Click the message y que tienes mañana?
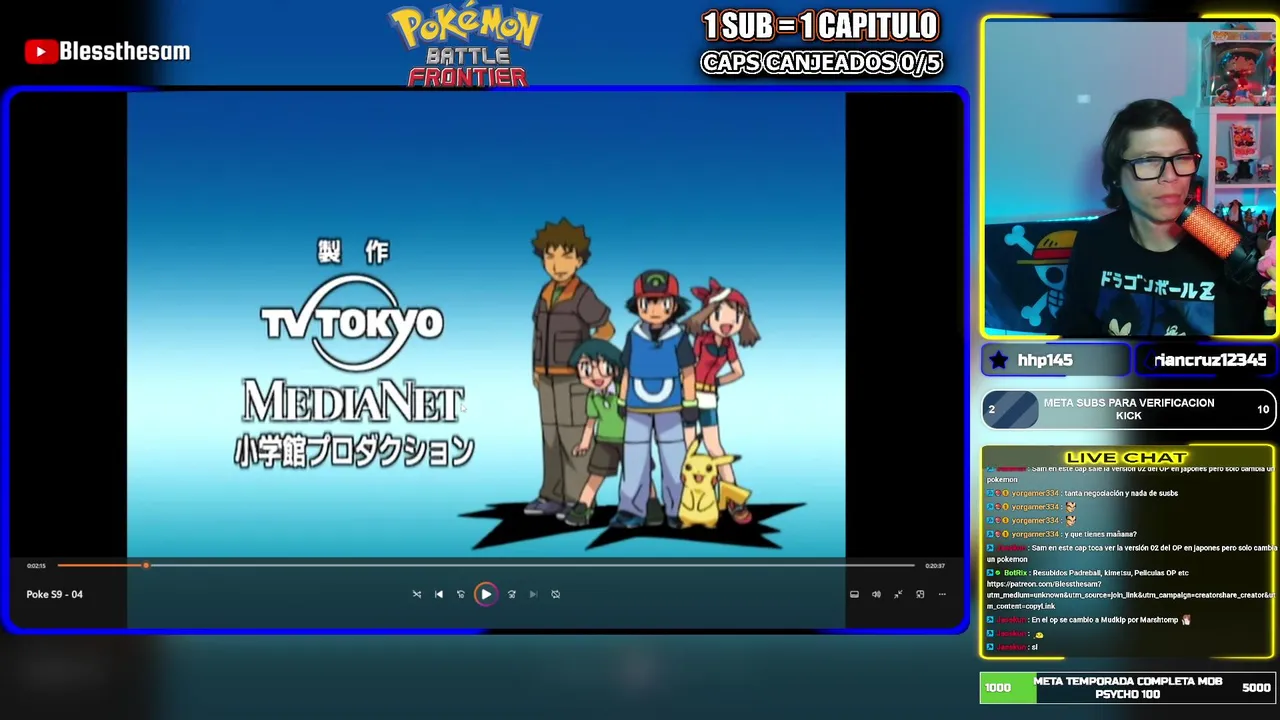The height and width of the screenshot is (720, 1280). (1100, 534)
